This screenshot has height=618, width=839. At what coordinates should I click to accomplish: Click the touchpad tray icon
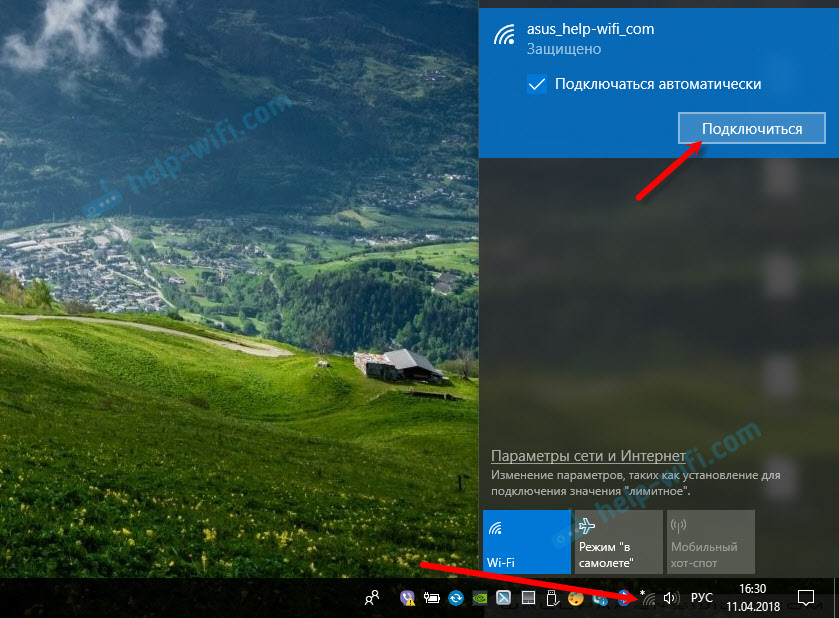(x=528, y=598)
